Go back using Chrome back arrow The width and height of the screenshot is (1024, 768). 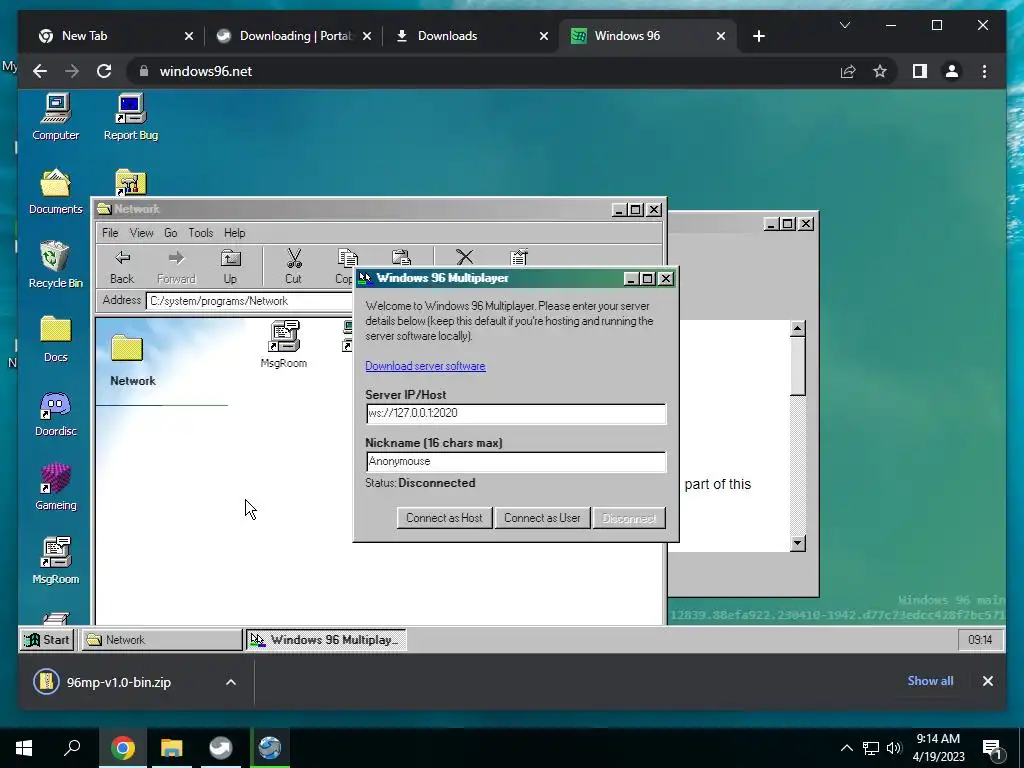[x=40, y=71]
